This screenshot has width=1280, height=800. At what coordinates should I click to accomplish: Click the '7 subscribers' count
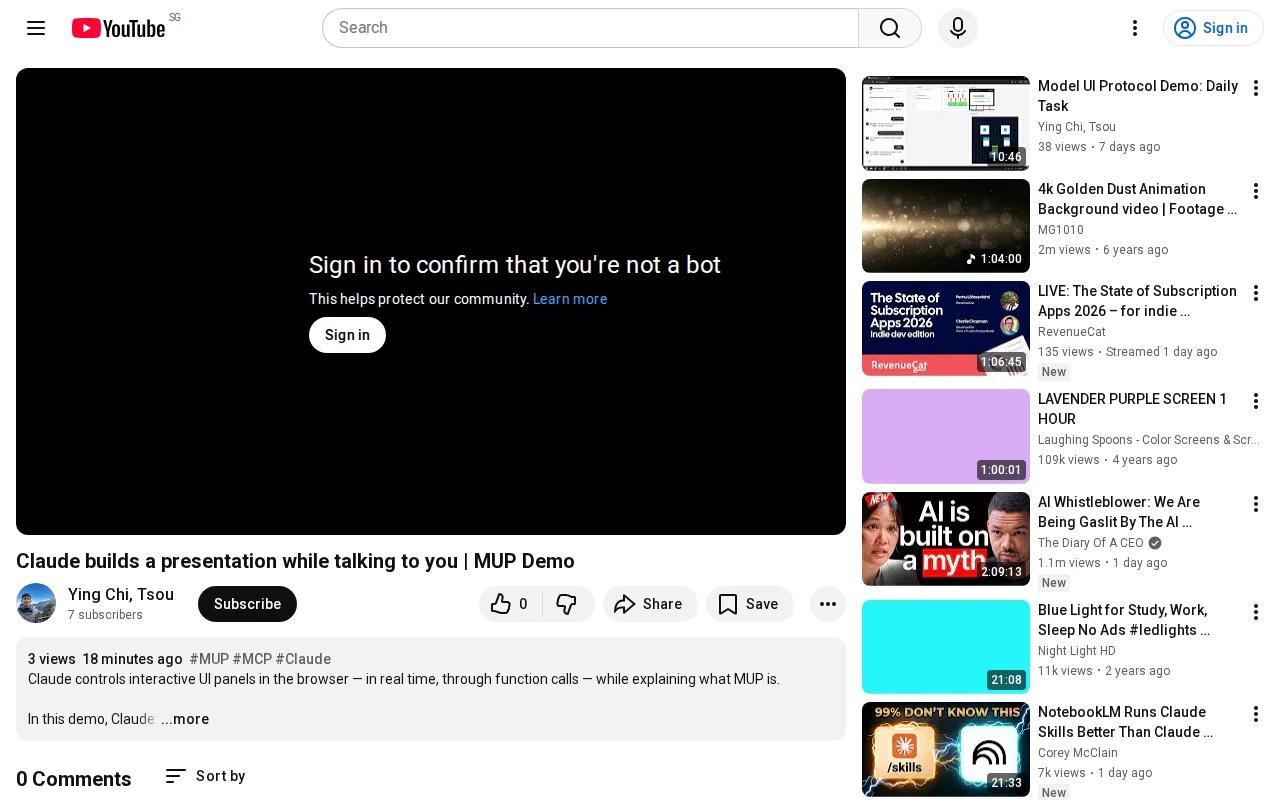click(105, 615)
